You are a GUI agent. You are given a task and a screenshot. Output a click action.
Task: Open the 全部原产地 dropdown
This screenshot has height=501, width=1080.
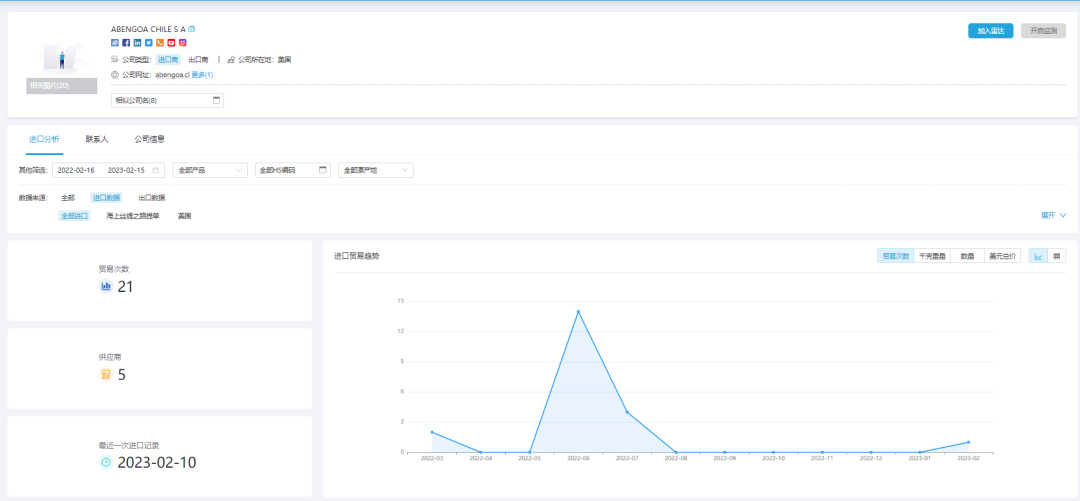[x=376, y=170]
